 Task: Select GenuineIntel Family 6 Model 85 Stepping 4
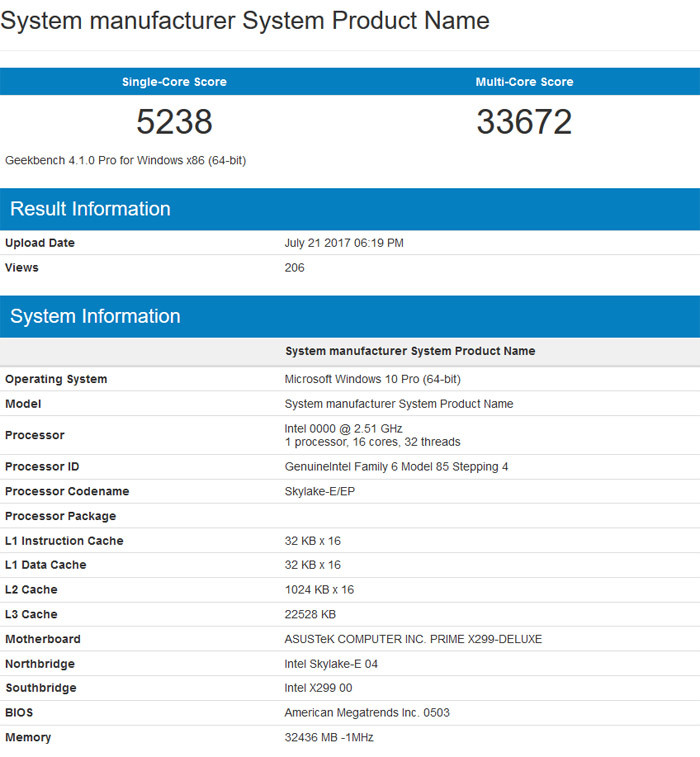[396, 466]
